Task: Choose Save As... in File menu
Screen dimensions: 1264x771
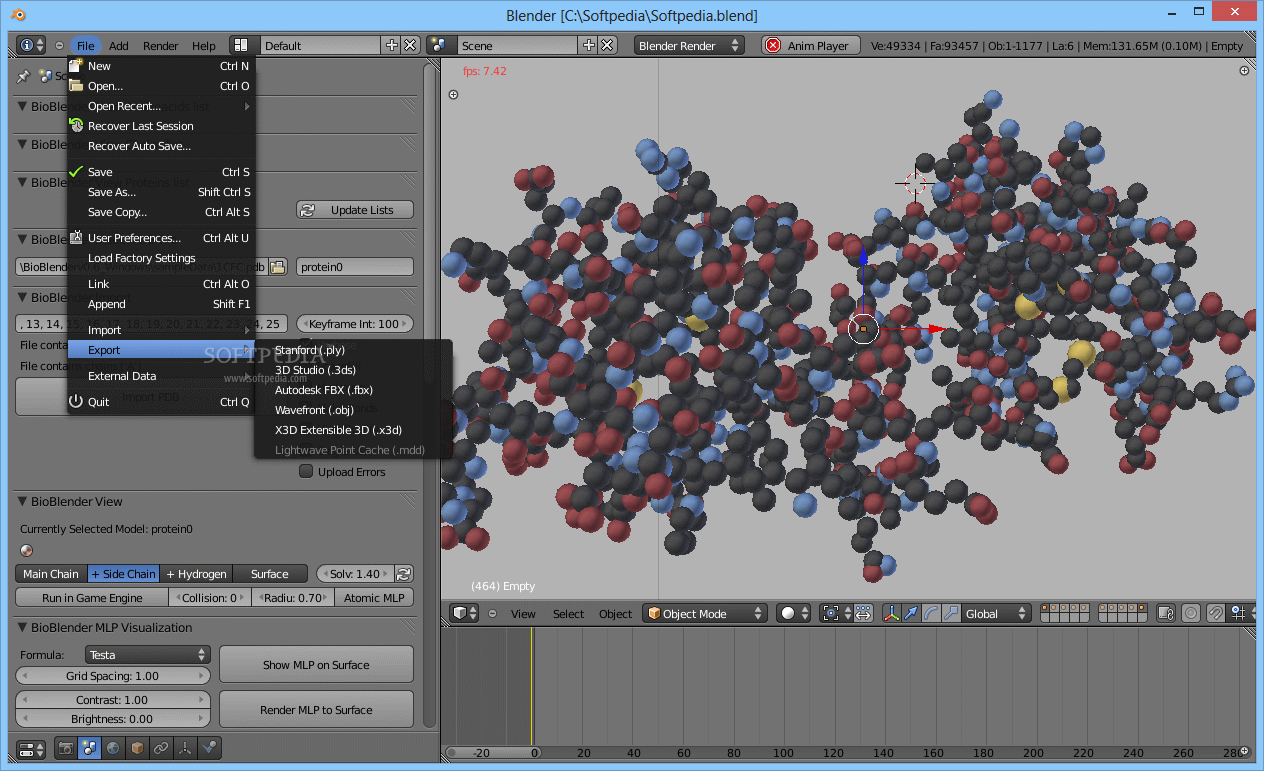Action: pyautogui.click(x=161, y=192)
